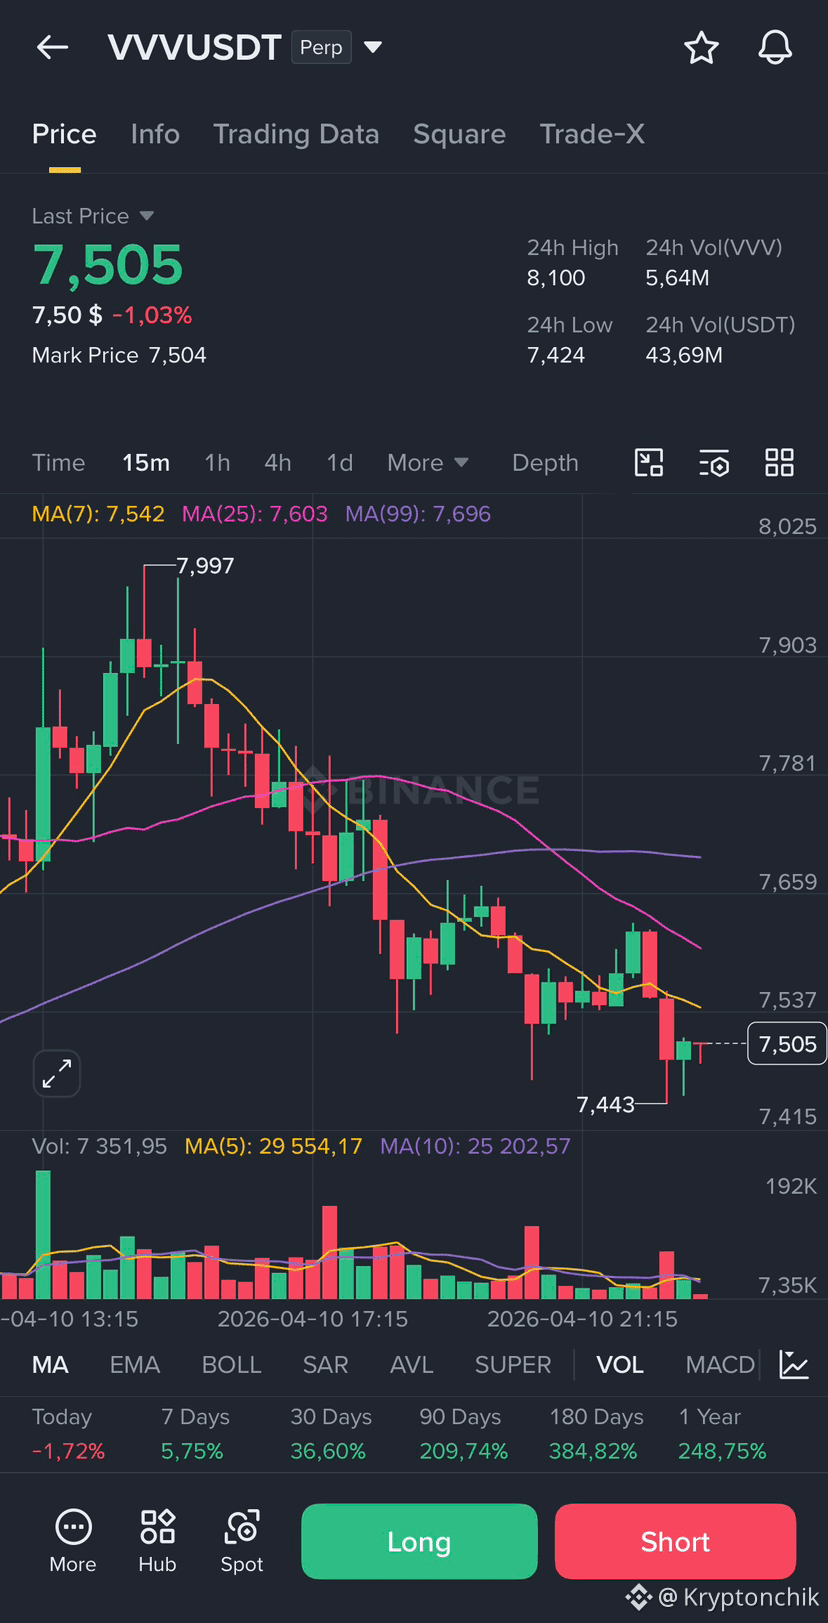Tap the More ellipsis icon in bottom bar
This screenshot has width=828, height=1623.
click(73, 1528)
